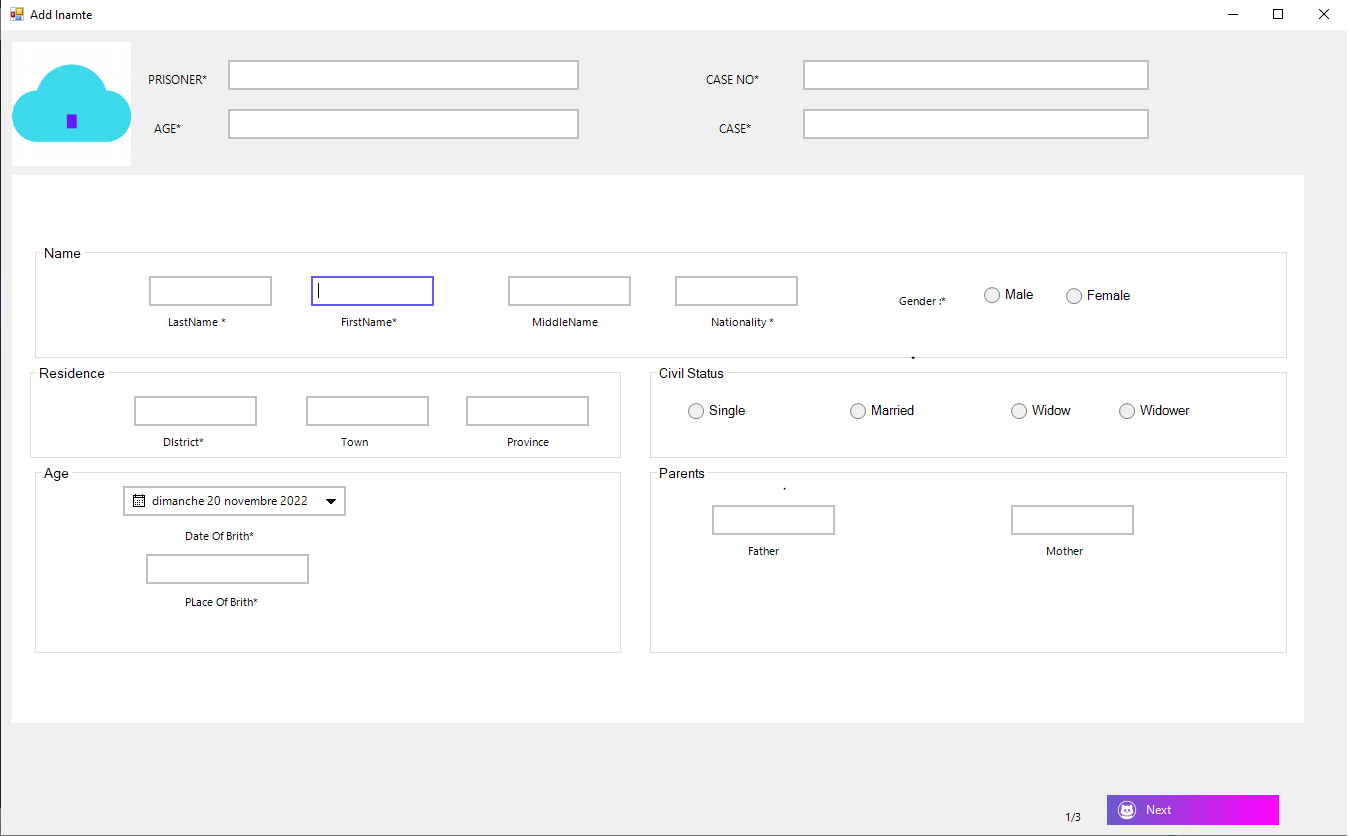Choose Married civil status

click(858, 410)
